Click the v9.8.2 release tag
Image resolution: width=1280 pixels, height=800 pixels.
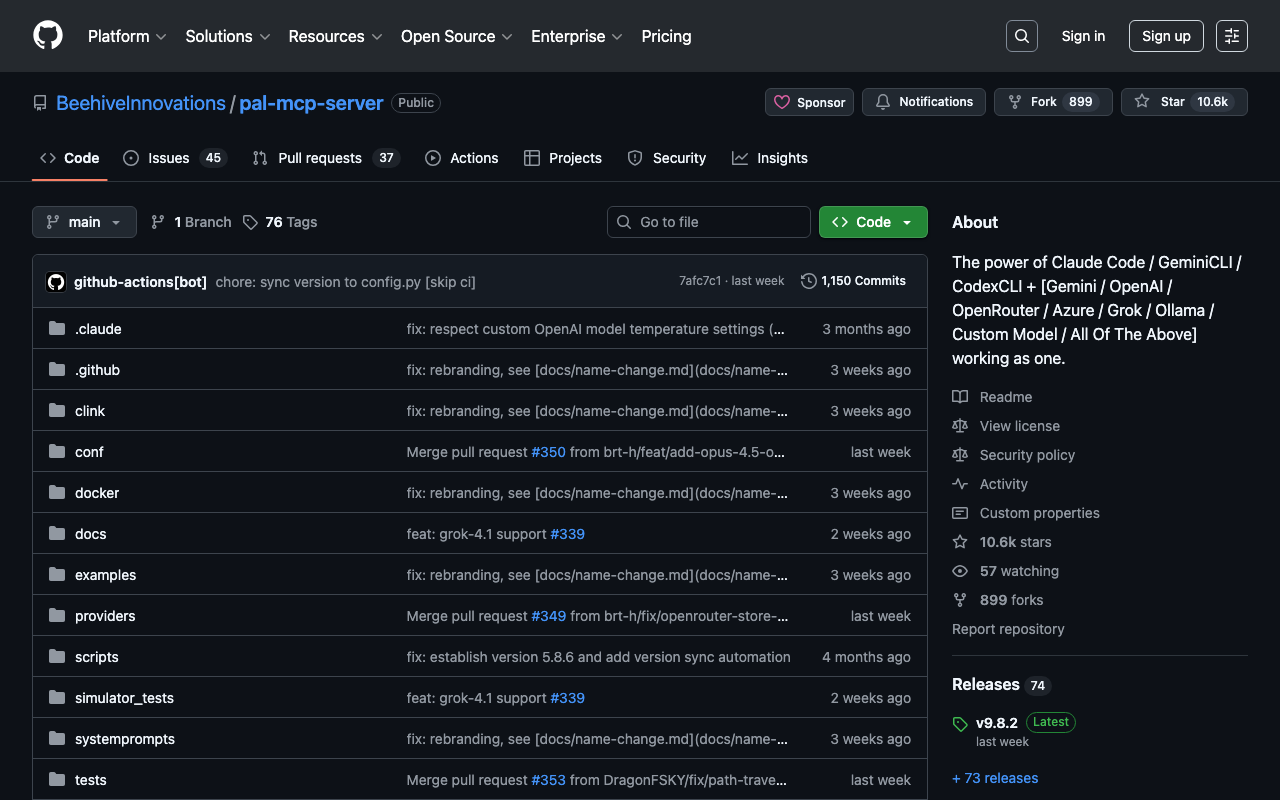[x=996, y=723]
